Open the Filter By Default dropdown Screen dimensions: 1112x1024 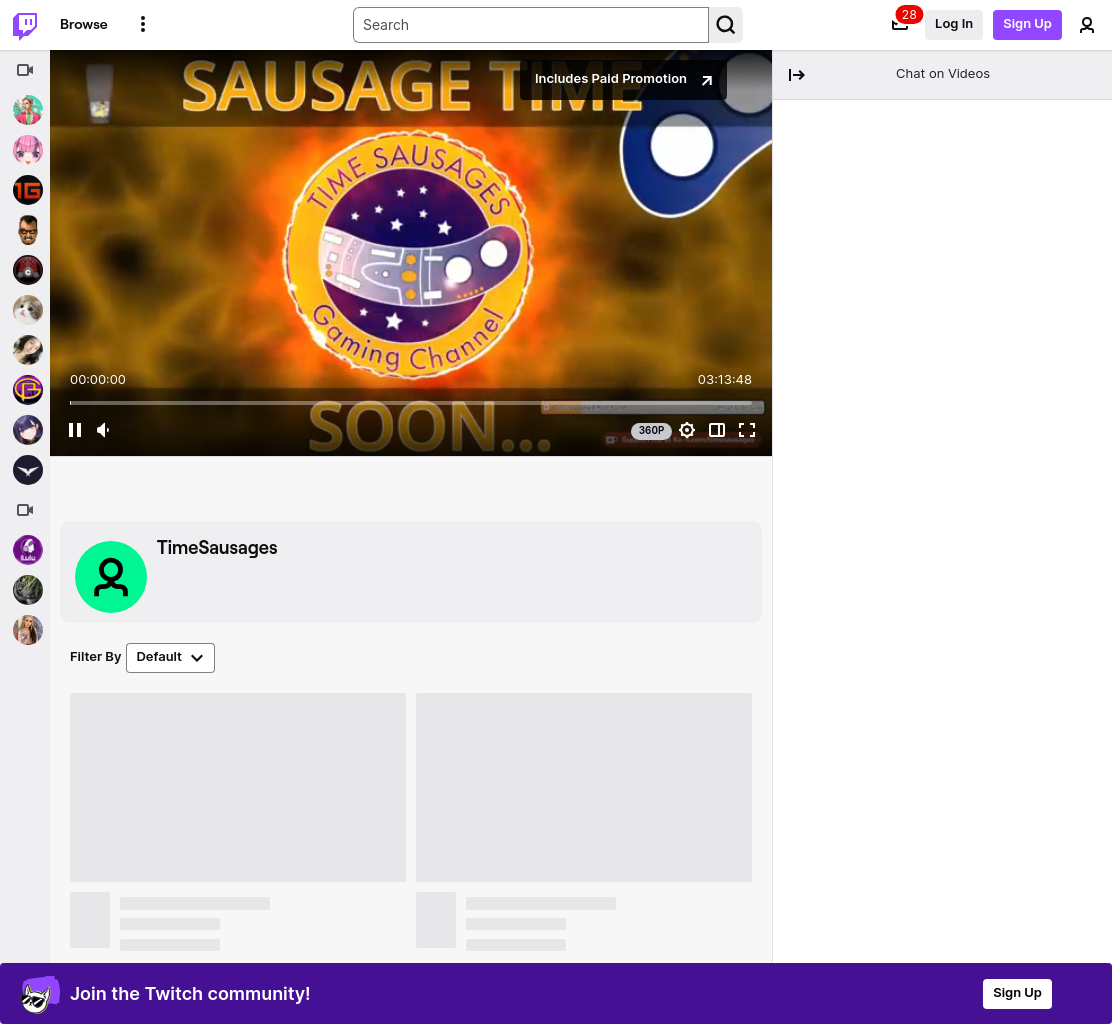click(170, 657)
